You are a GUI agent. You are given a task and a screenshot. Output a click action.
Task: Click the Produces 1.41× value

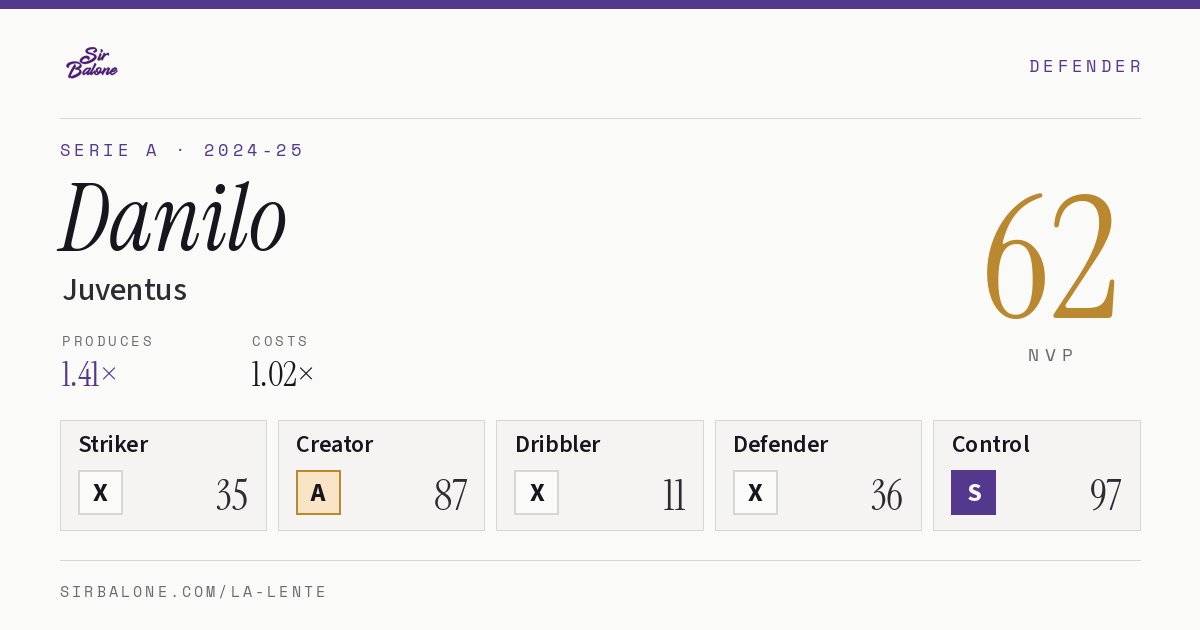pos(89,374)
